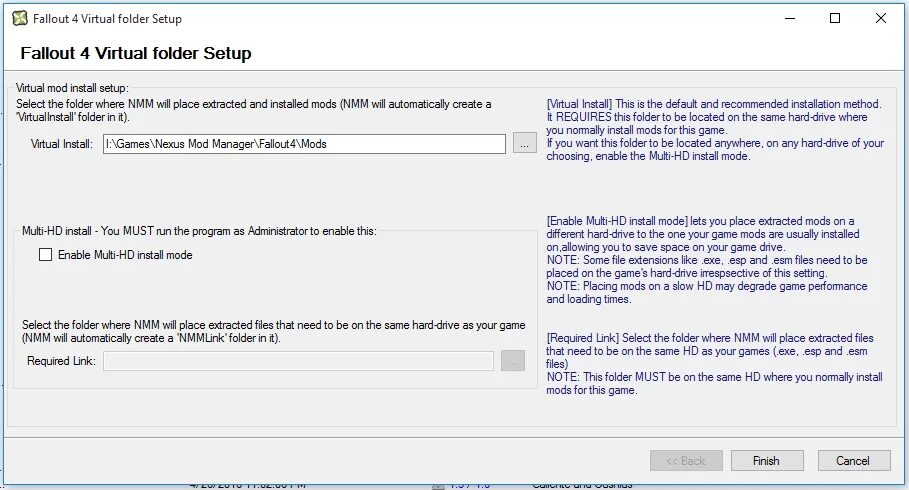Click the Finish button
Viewport: 909px width, 490px height.
click(x=767, y=460)
